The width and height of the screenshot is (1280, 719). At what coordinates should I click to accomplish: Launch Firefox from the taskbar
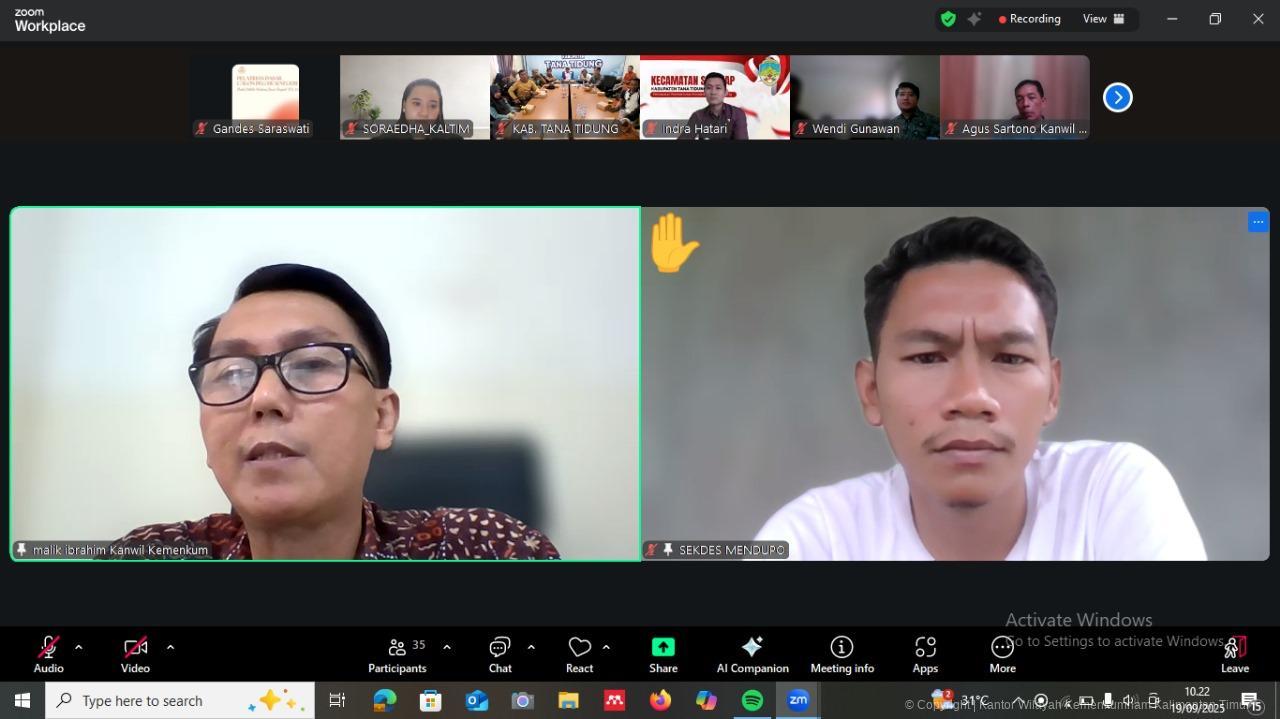(661, 700)
